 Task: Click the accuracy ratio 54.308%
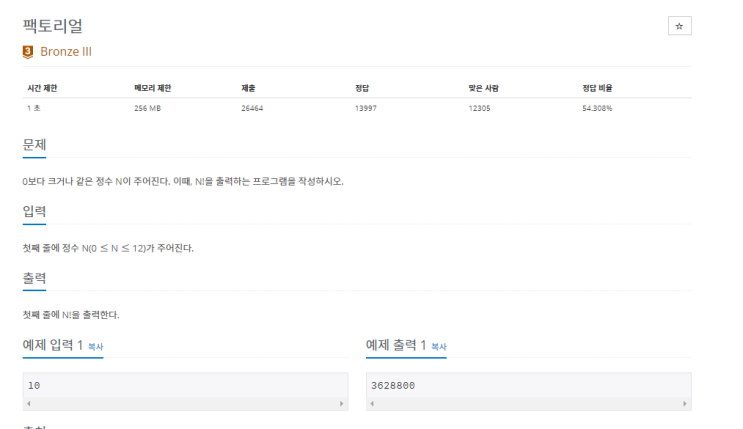click(x=597, y=108)
